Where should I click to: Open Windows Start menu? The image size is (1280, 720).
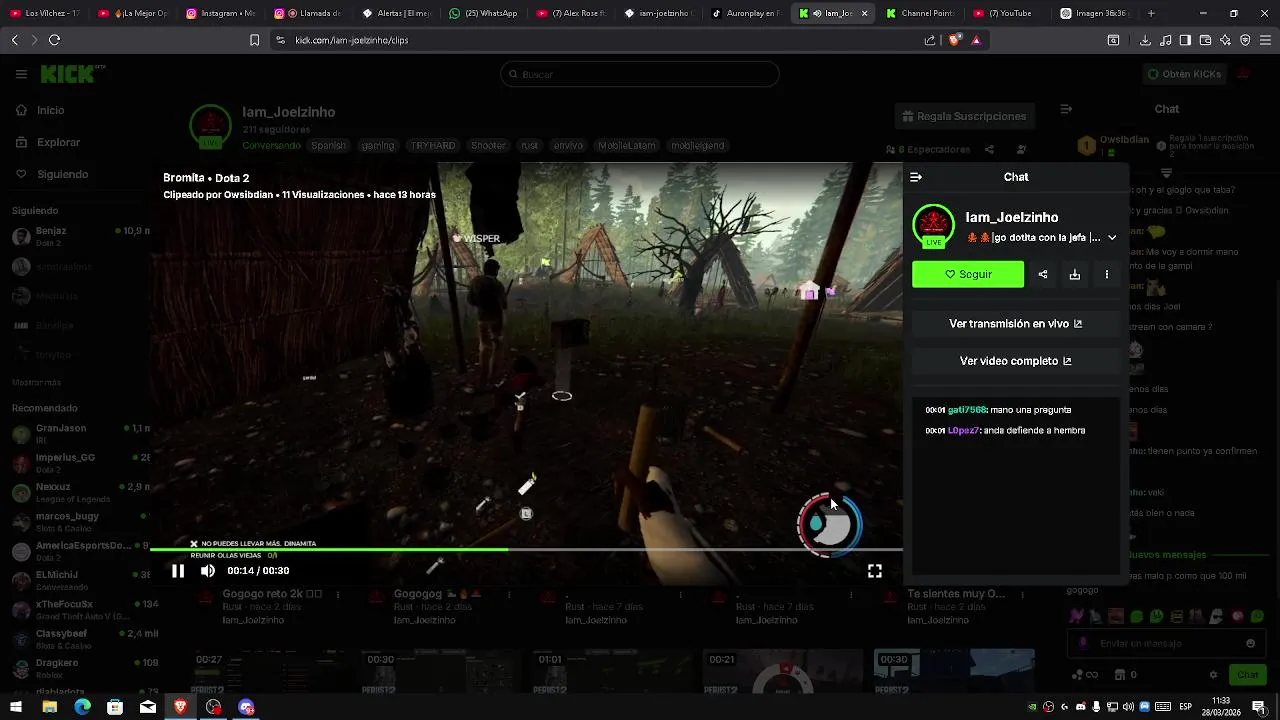click(16, 707)
